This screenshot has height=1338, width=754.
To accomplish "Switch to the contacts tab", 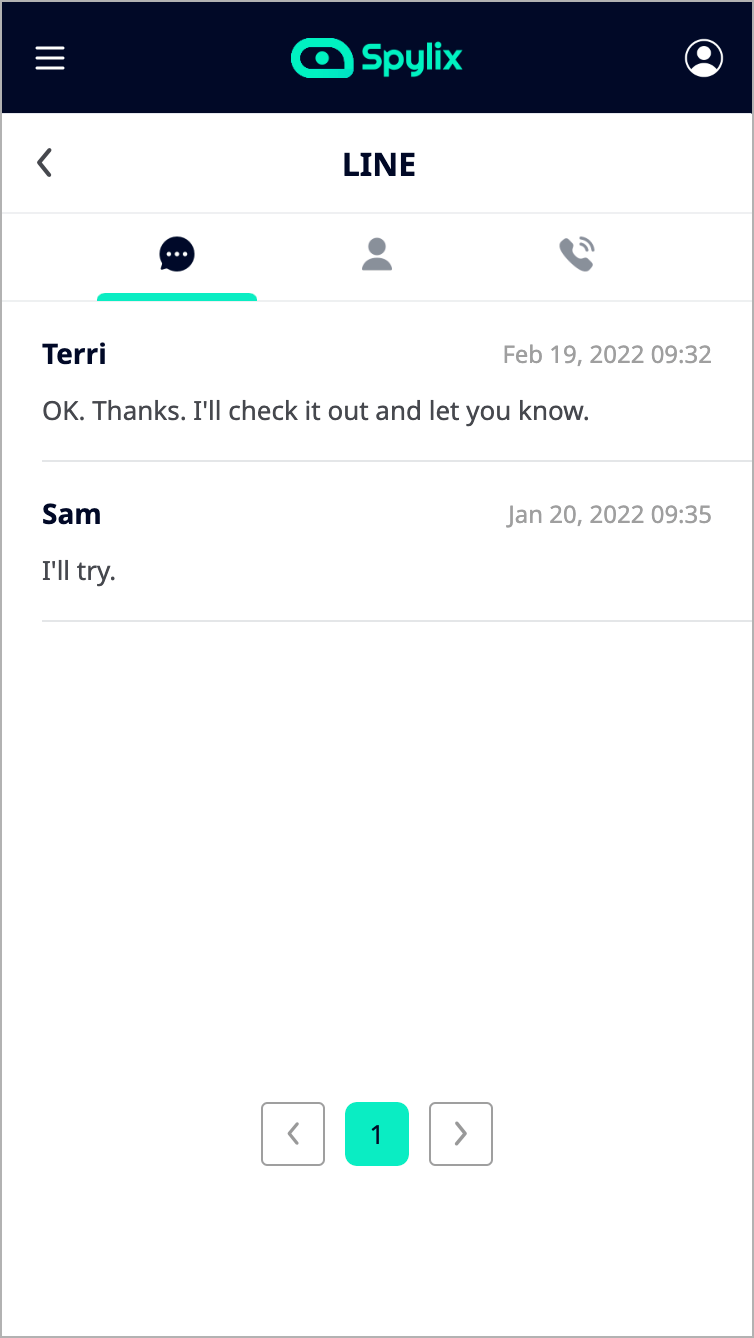I will click(x=377, y=255).
